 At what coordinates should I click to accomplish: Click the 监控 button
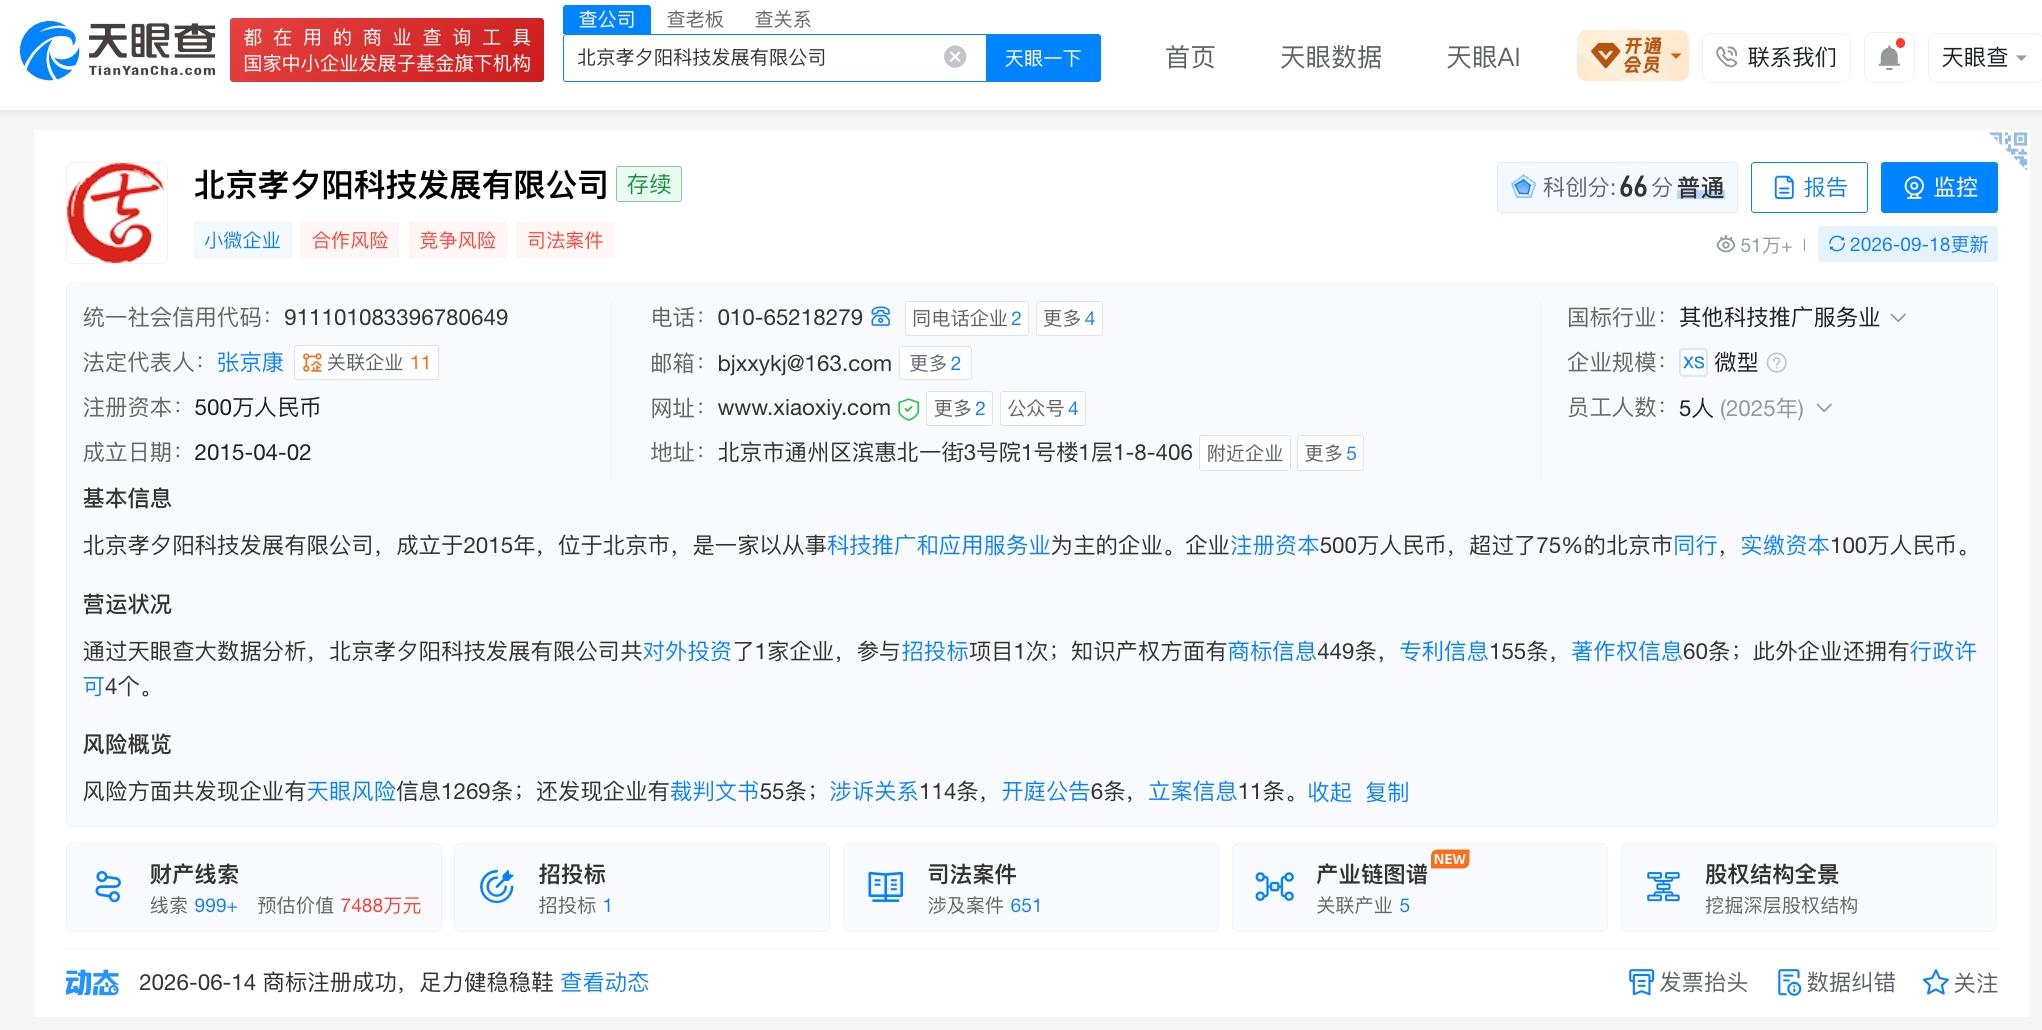pos(1939,187)
